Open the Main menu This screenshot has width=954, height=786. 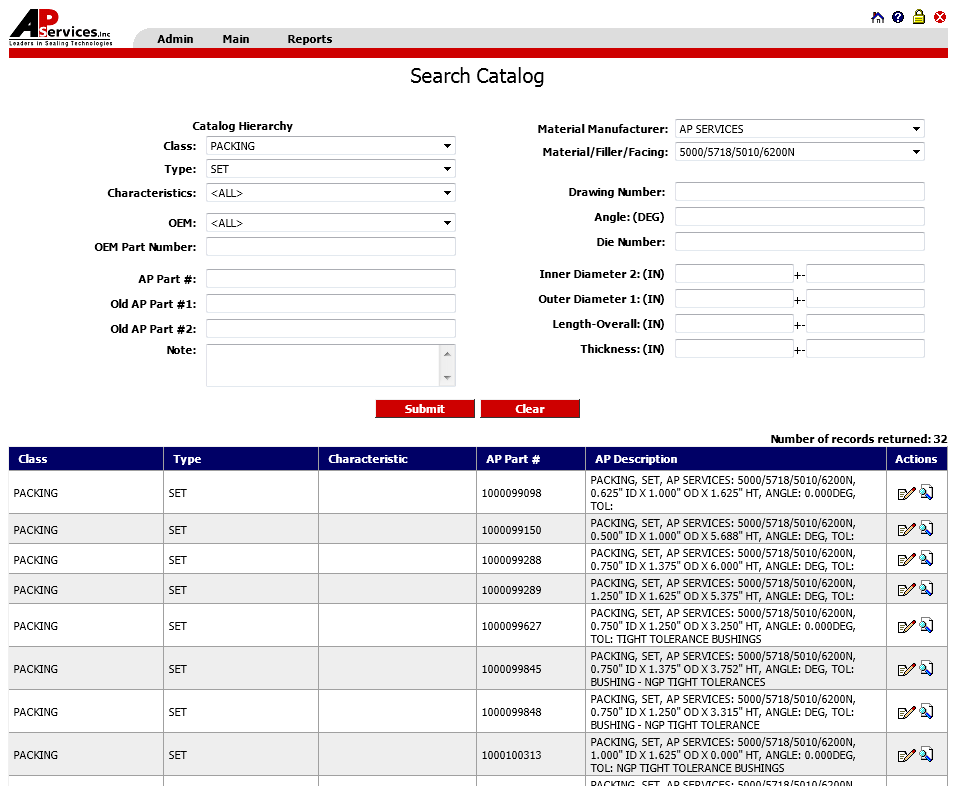click(x=235, y=39)
